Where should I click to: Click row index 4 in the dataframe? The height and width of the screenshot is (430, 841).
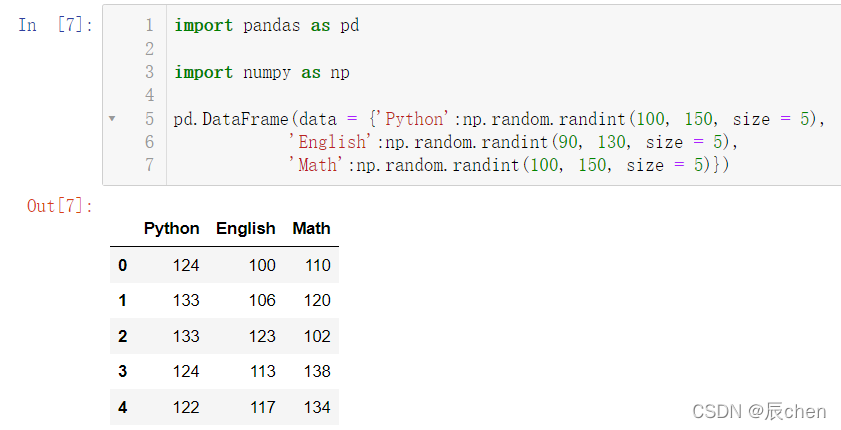coord(123,407)
